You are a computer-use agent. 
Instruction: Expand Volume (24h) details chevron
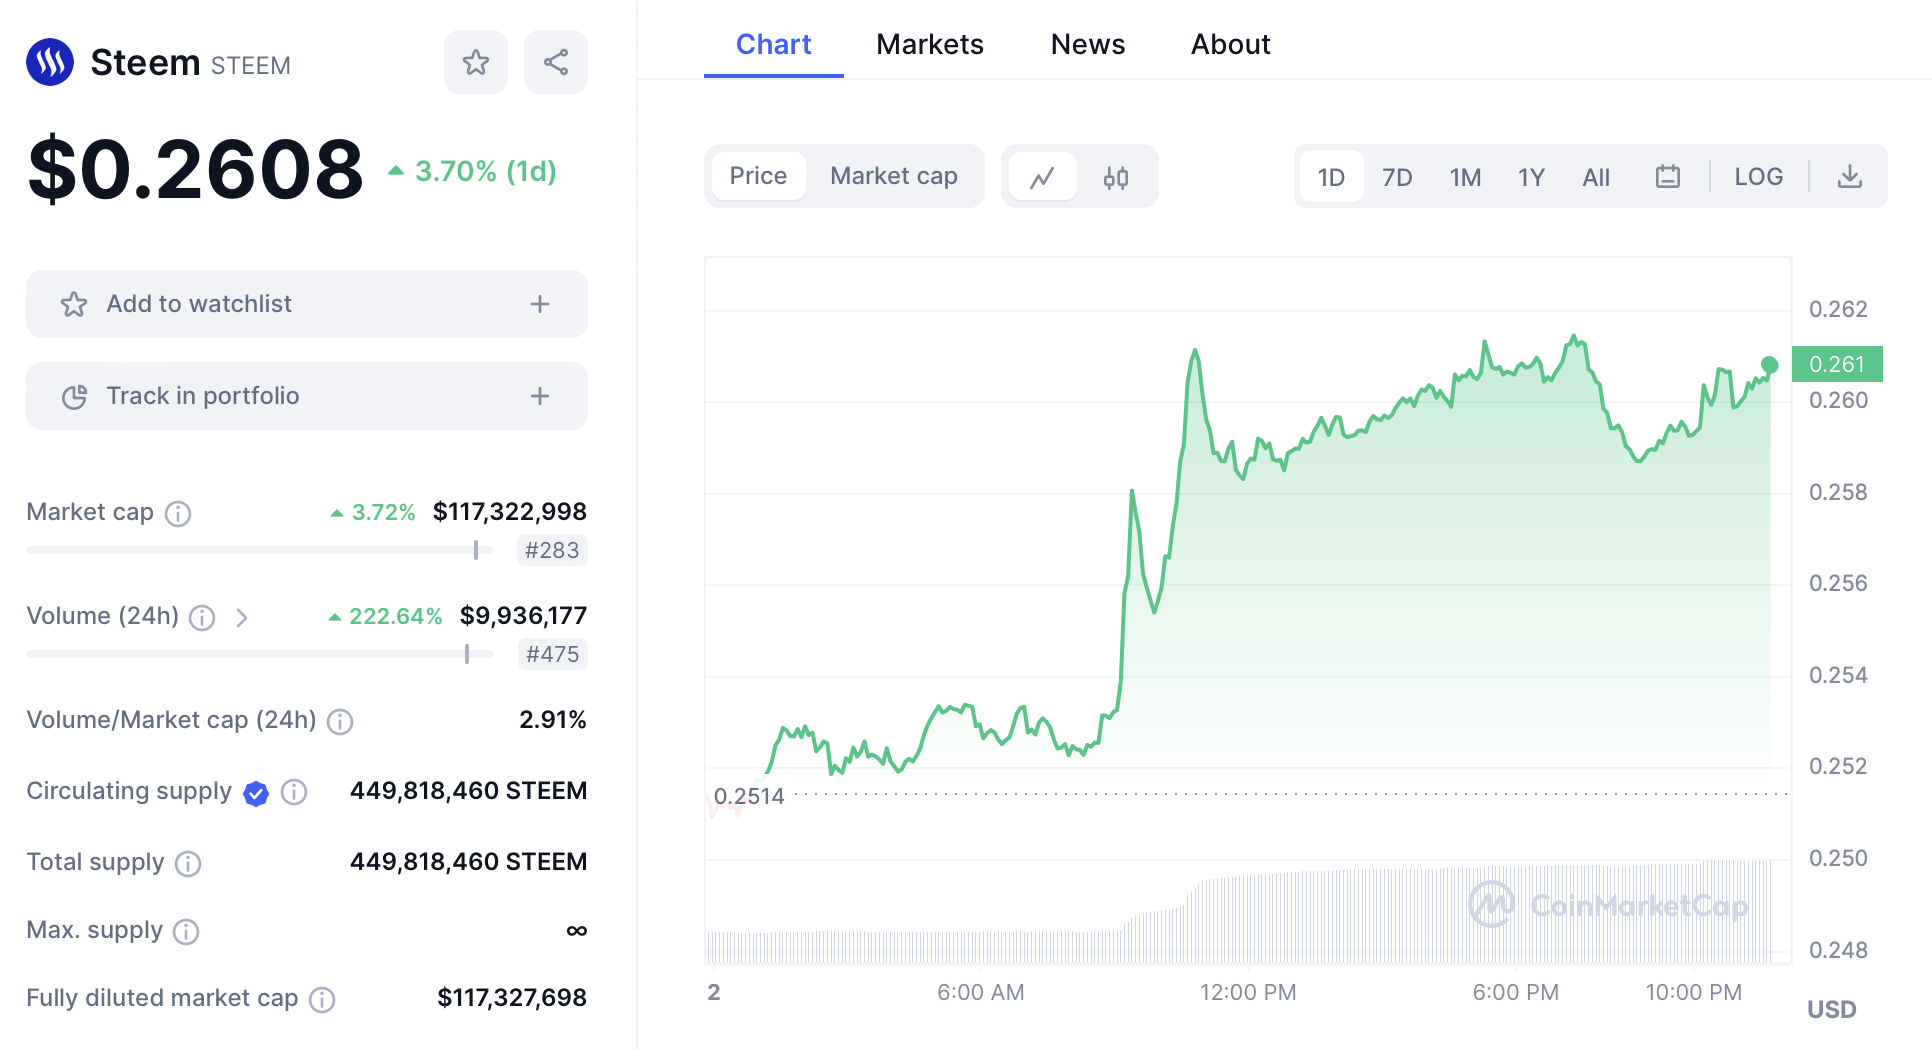[x=242, y=617]
